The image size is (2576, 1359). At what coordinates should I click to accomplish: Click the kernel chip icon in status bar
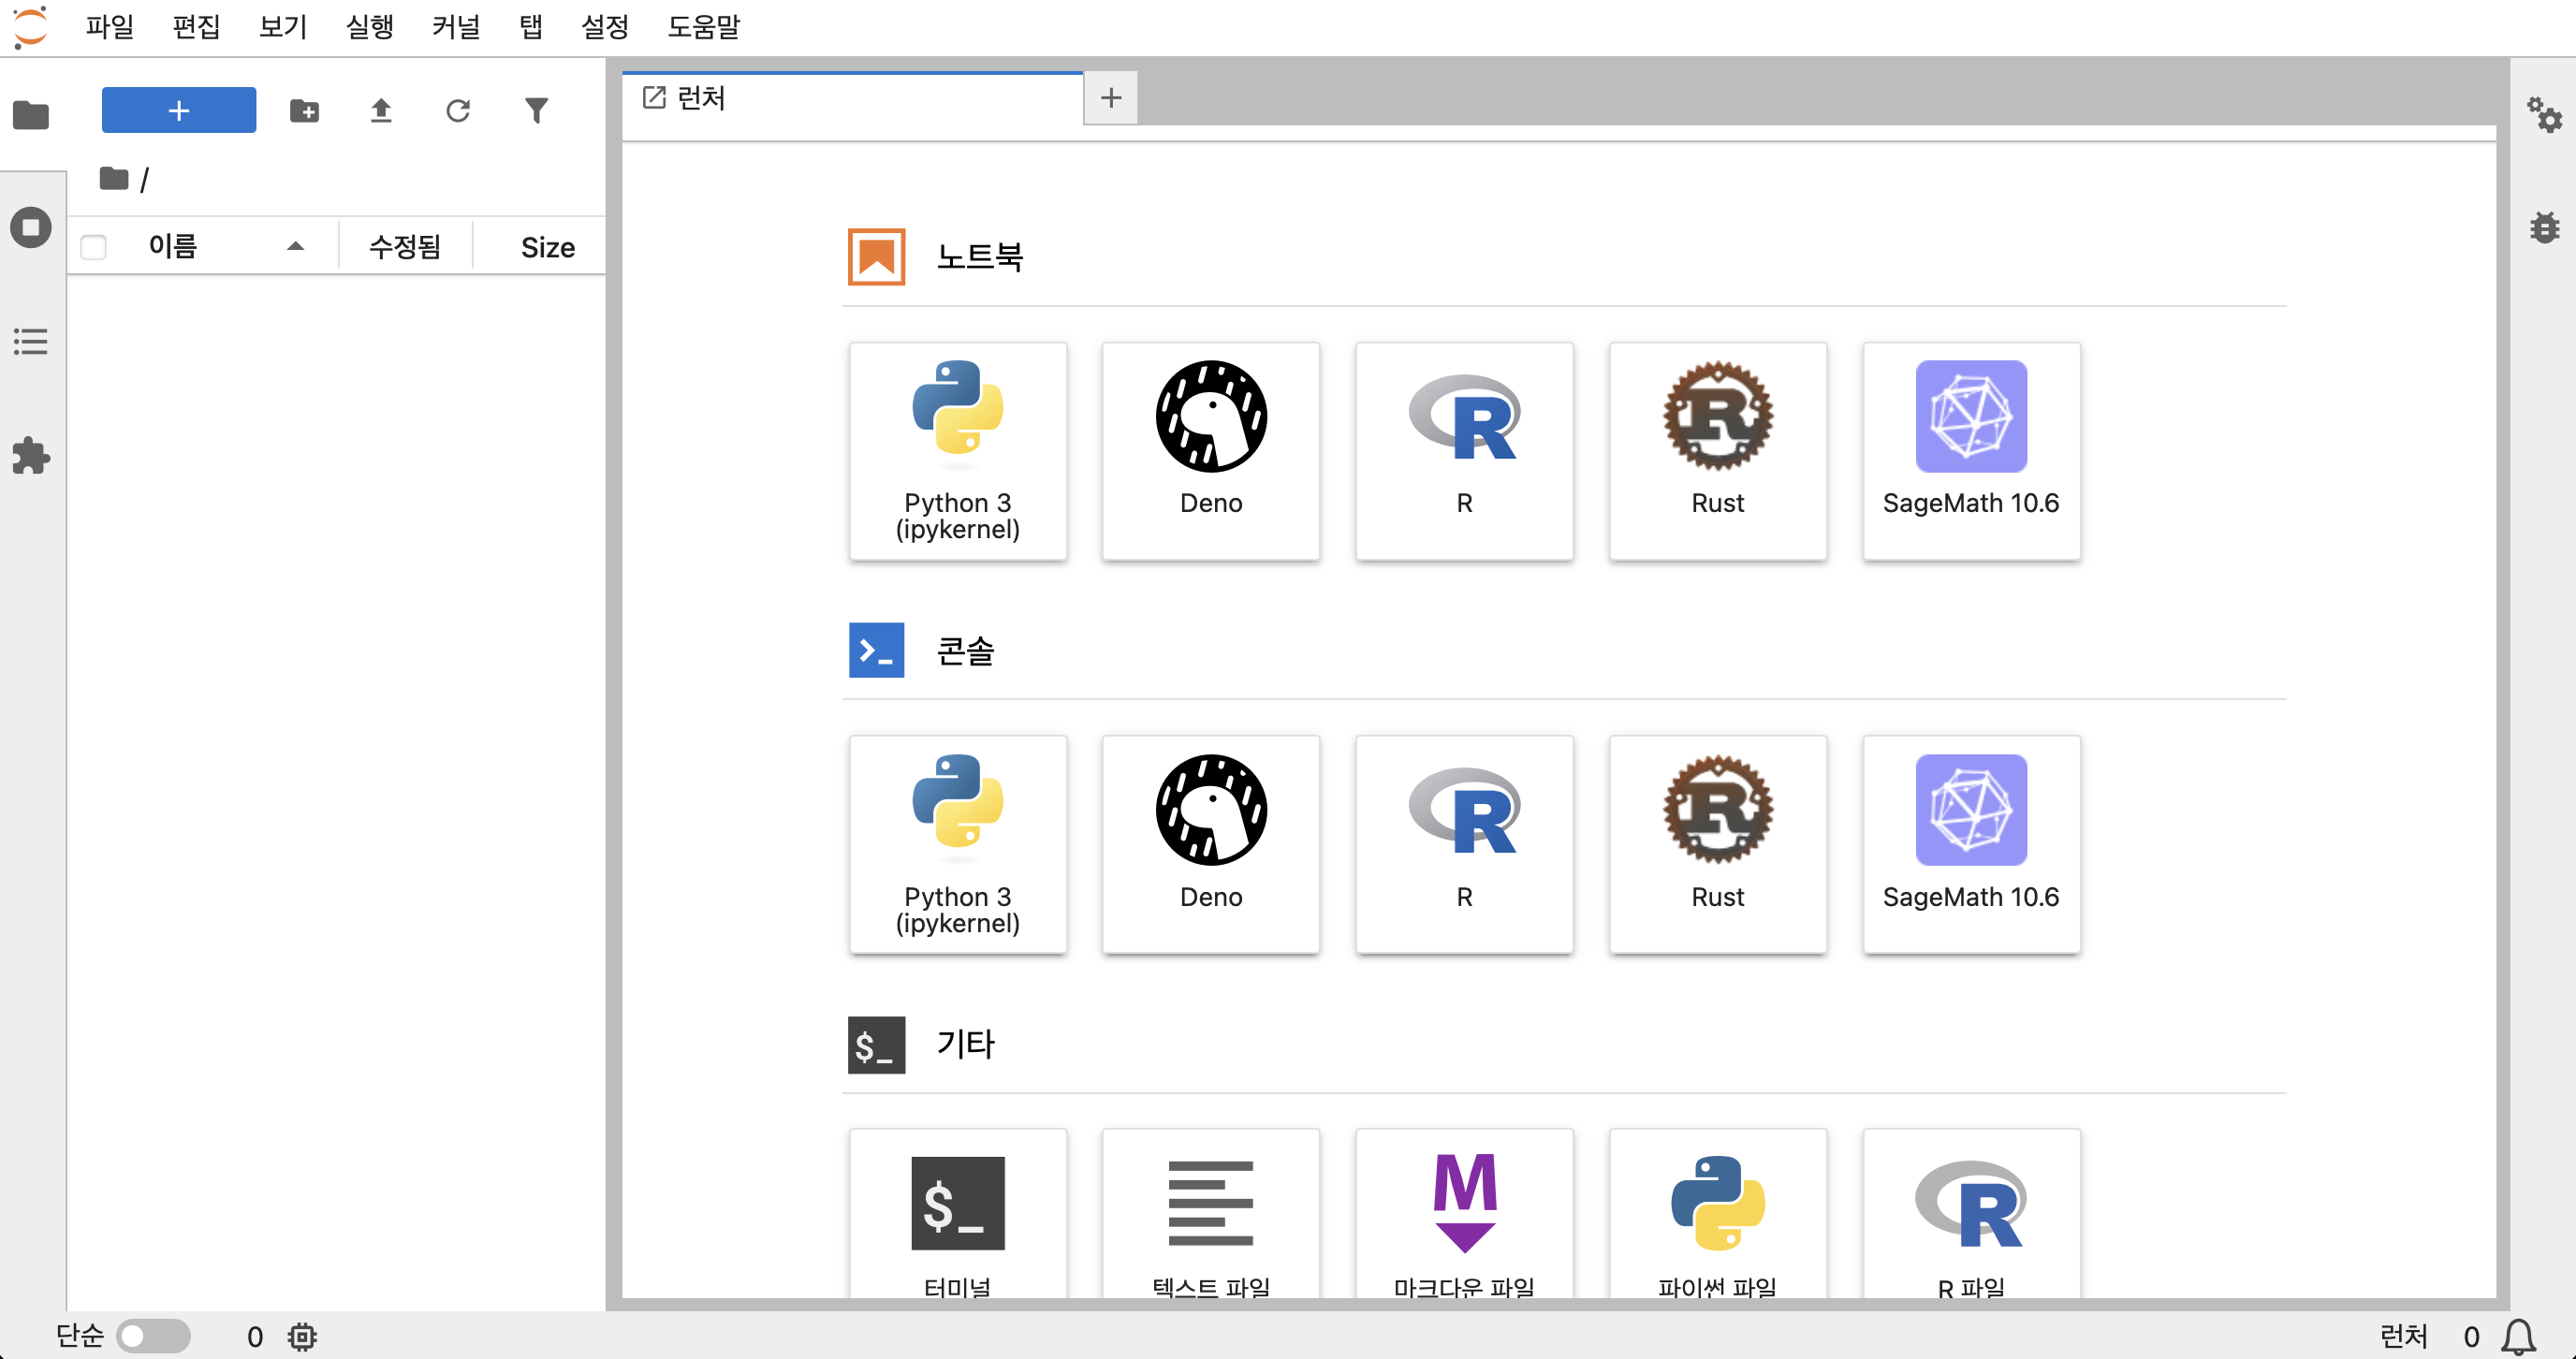click(x=302, y=1337)
